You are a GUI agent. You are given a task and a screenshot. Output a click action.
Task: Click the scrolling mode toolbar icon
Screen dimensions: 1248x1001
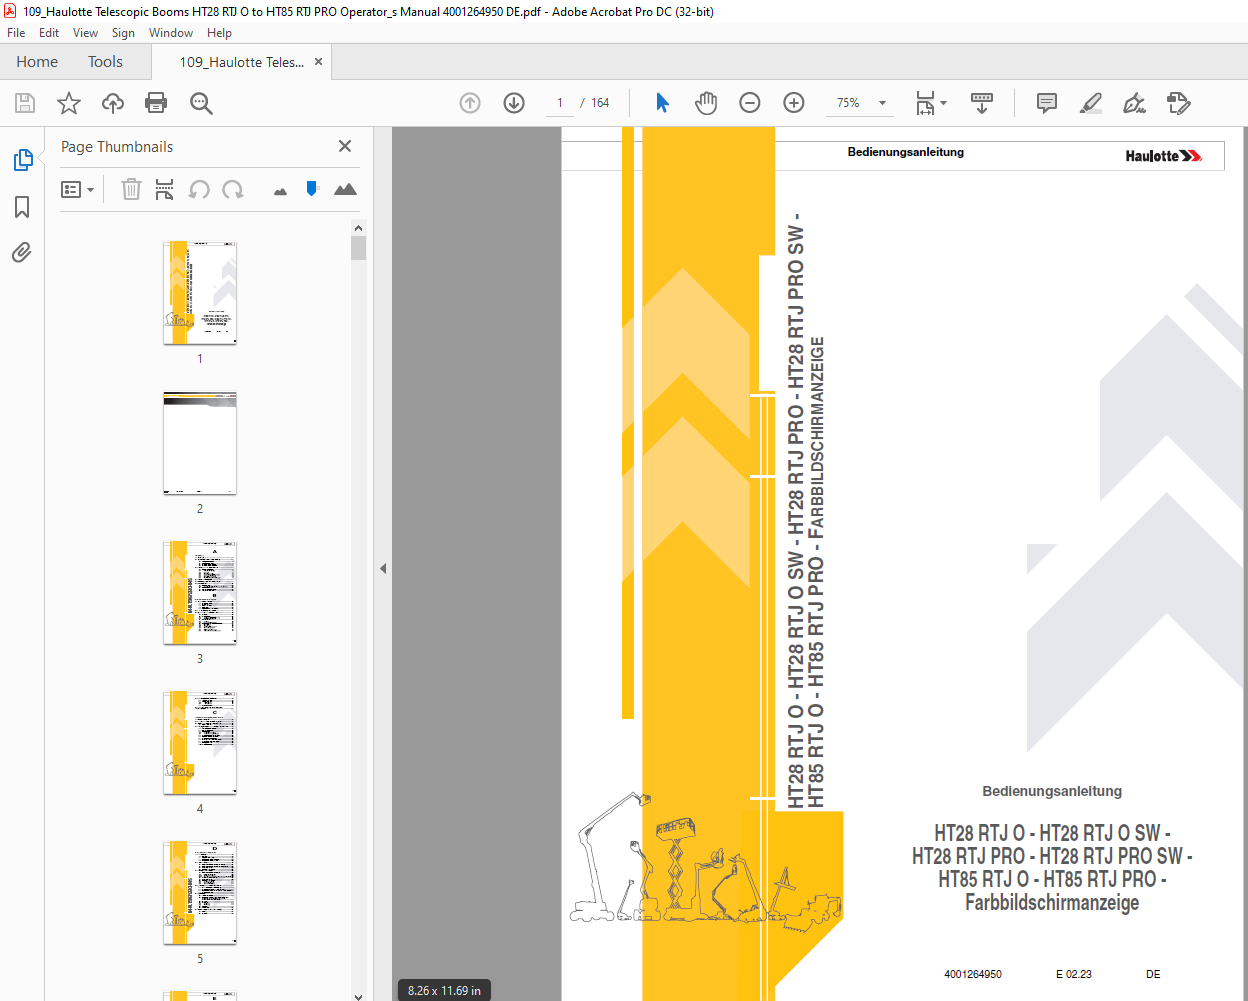pyautogui.click(x=982, y=103)
